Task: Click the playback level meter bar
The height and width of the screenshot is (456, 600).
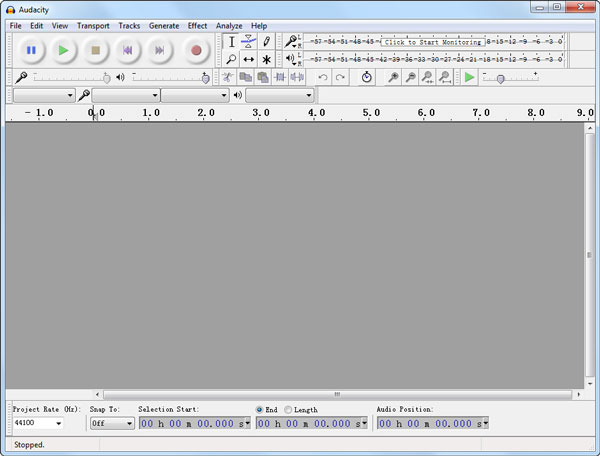Action: coord(435,59)
